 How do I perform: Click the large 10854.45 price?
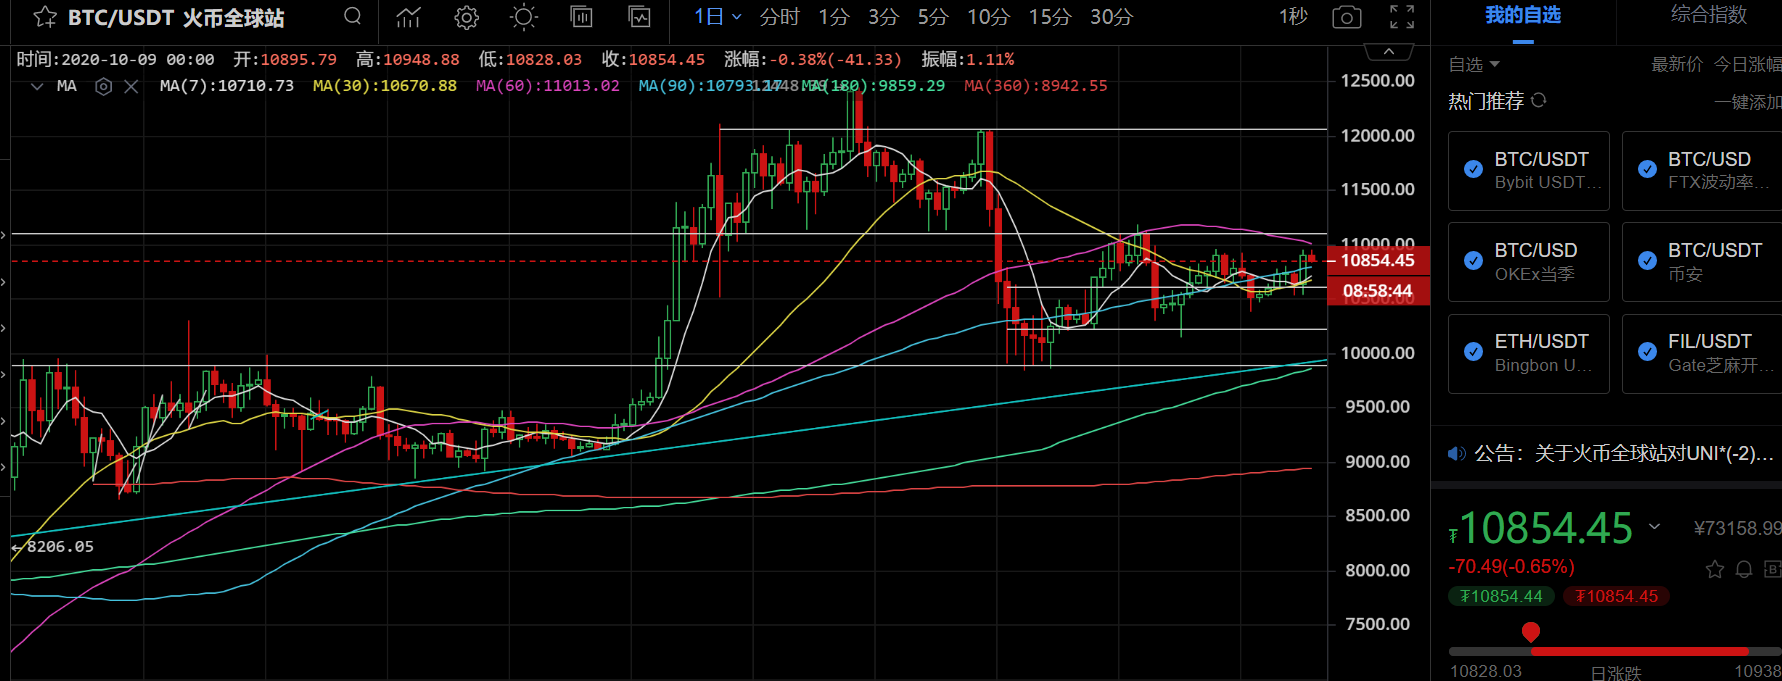tap(1546, 528)
